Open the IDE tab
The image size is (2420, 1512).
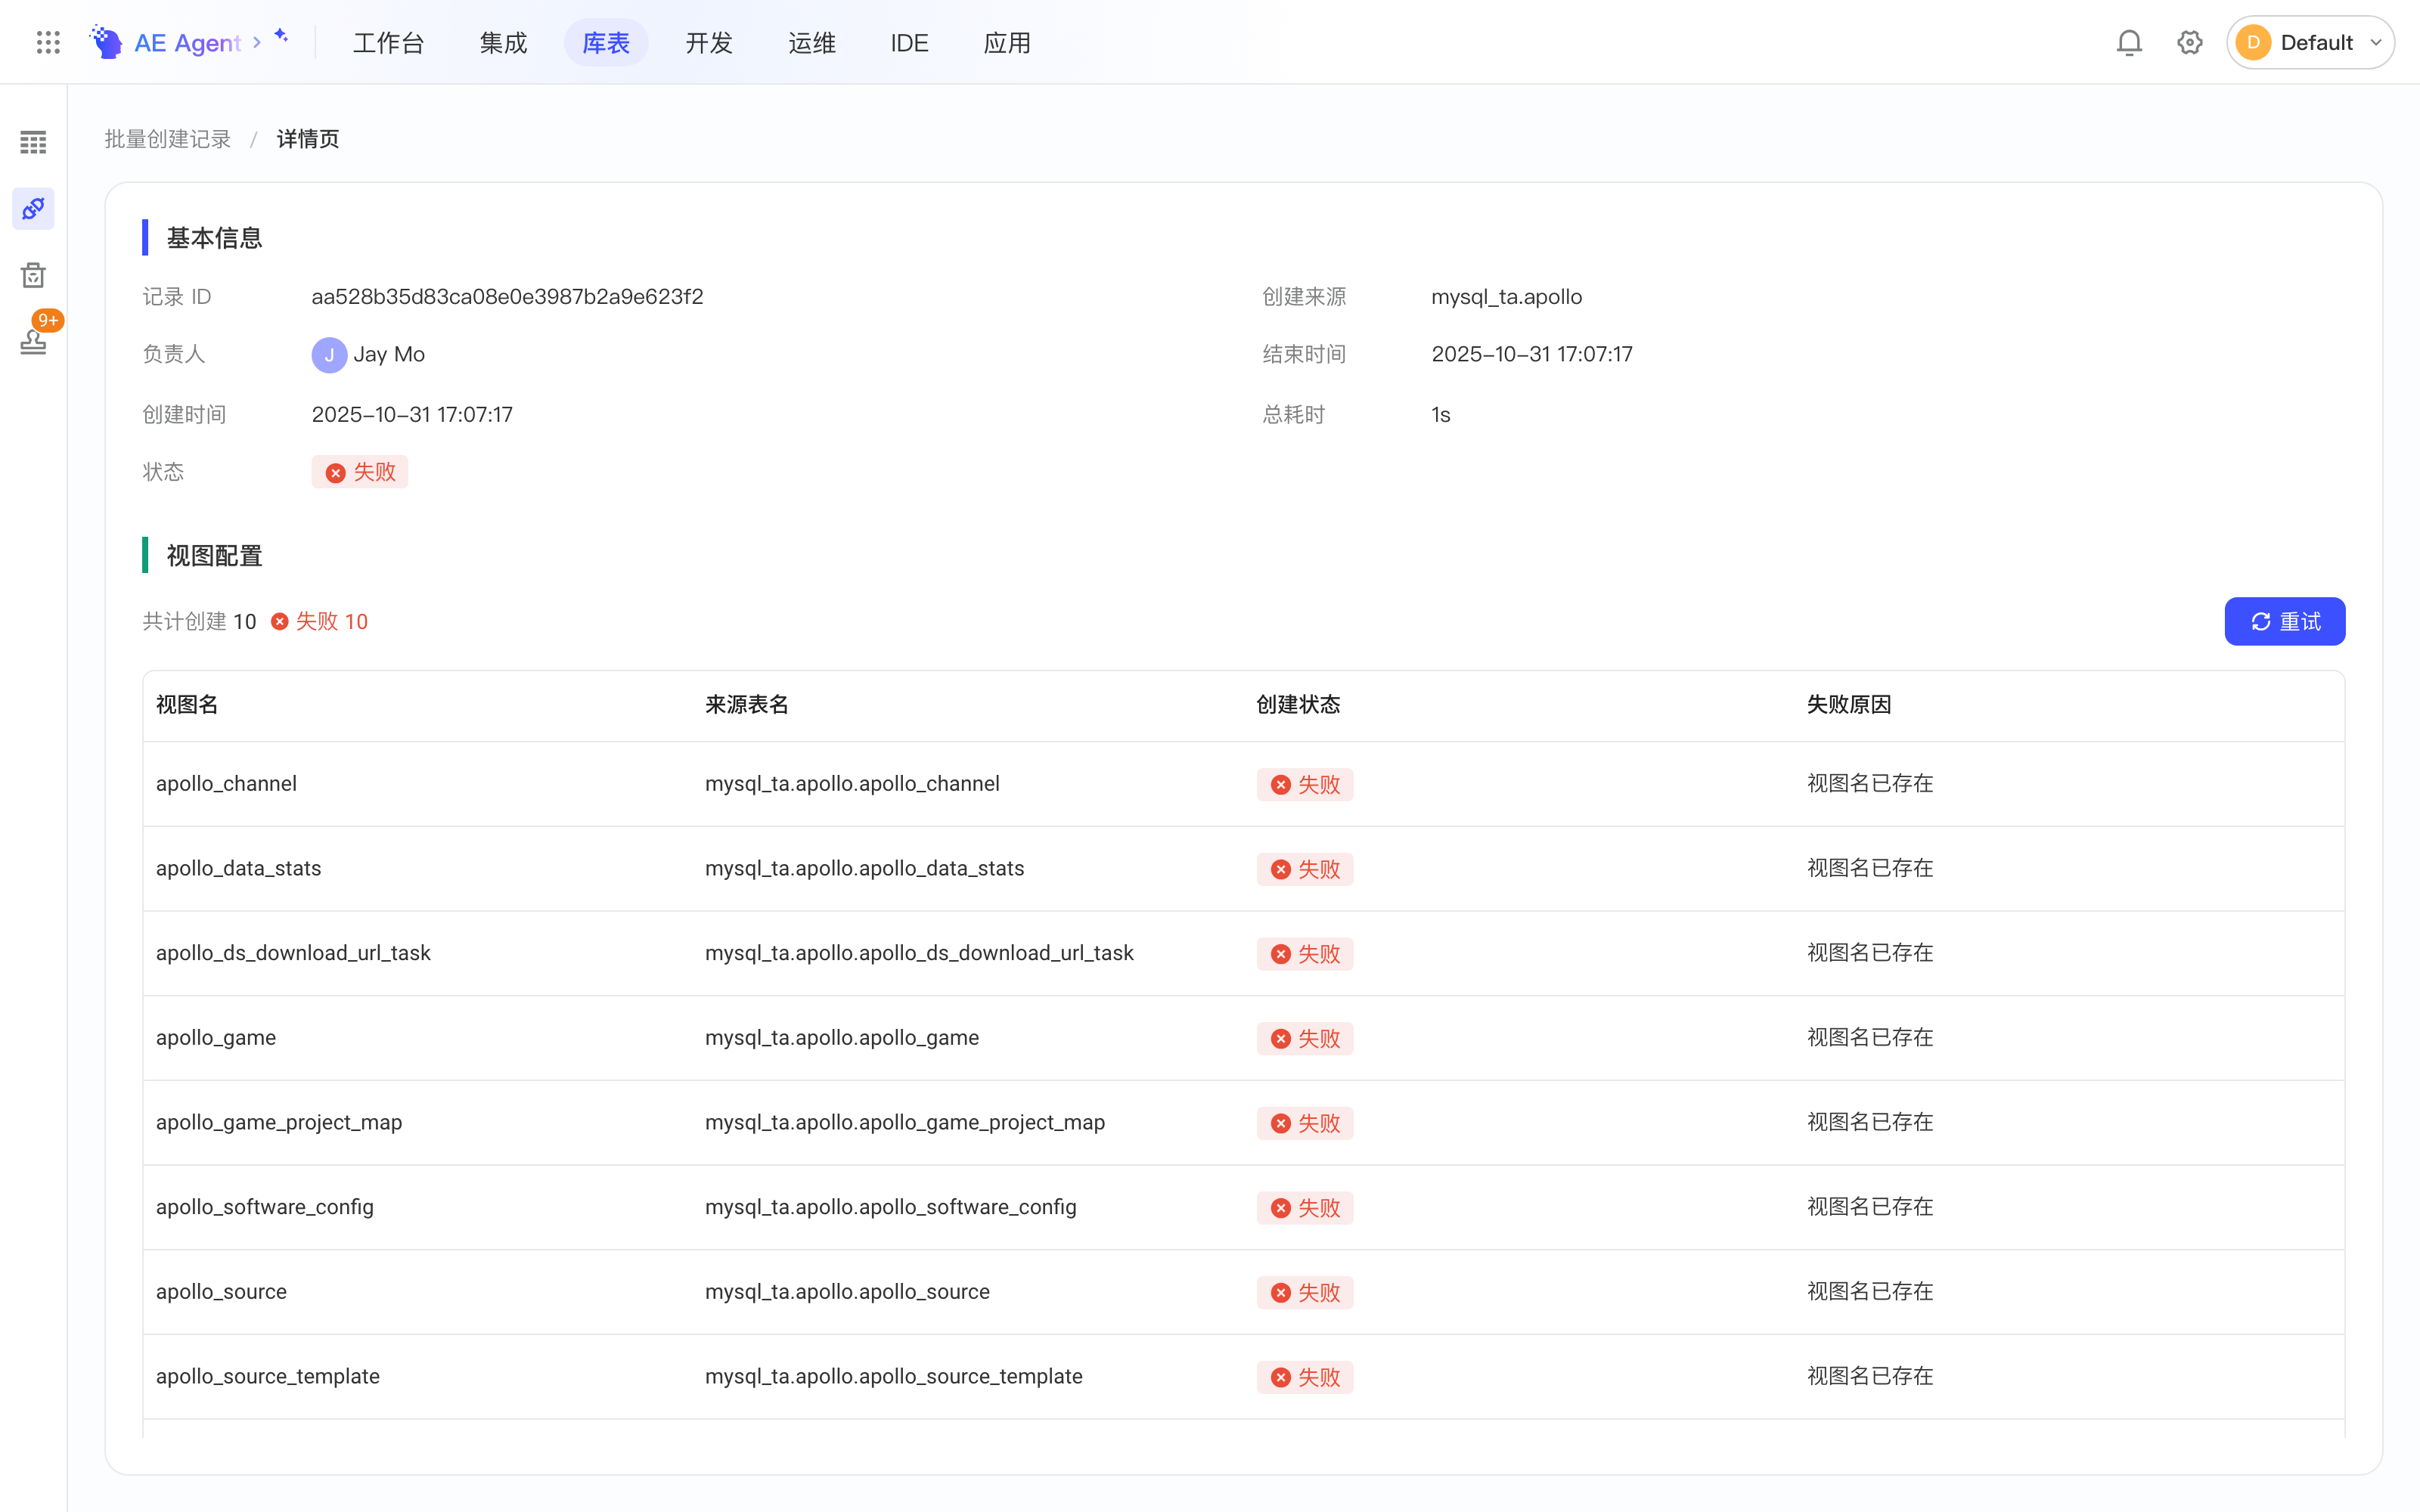(909, 43)
